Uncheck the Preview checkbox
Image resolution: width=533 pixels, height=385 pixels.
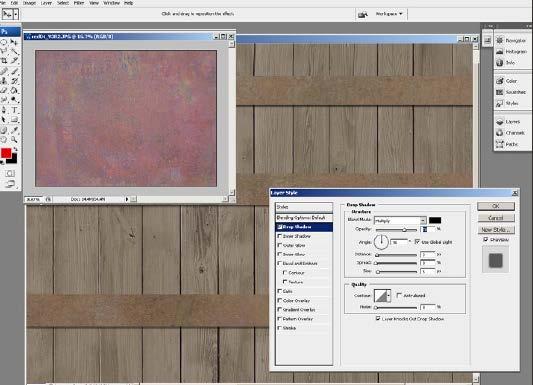[485, 239]
